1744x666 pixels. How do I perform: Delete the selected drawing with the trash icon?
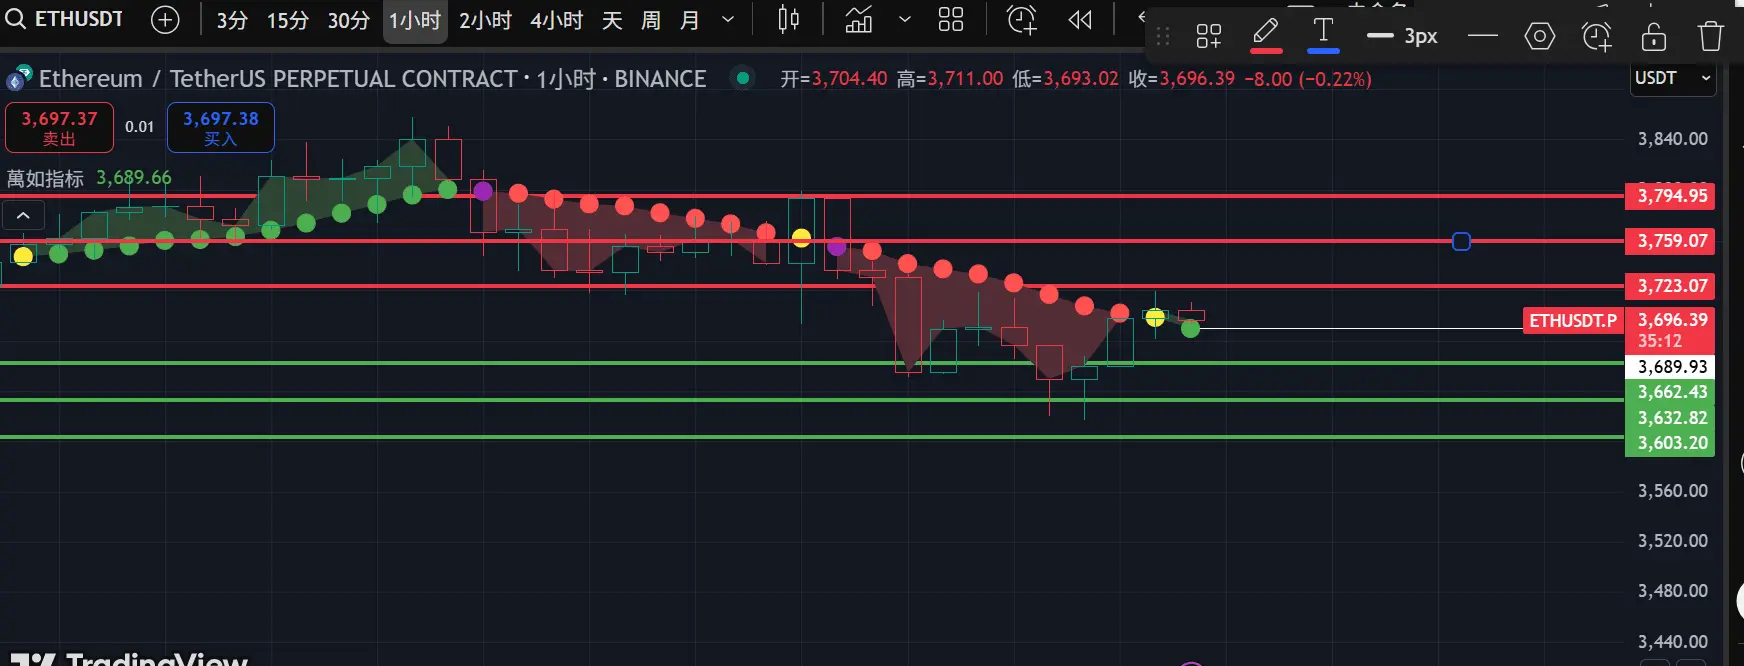(1711, 37)
